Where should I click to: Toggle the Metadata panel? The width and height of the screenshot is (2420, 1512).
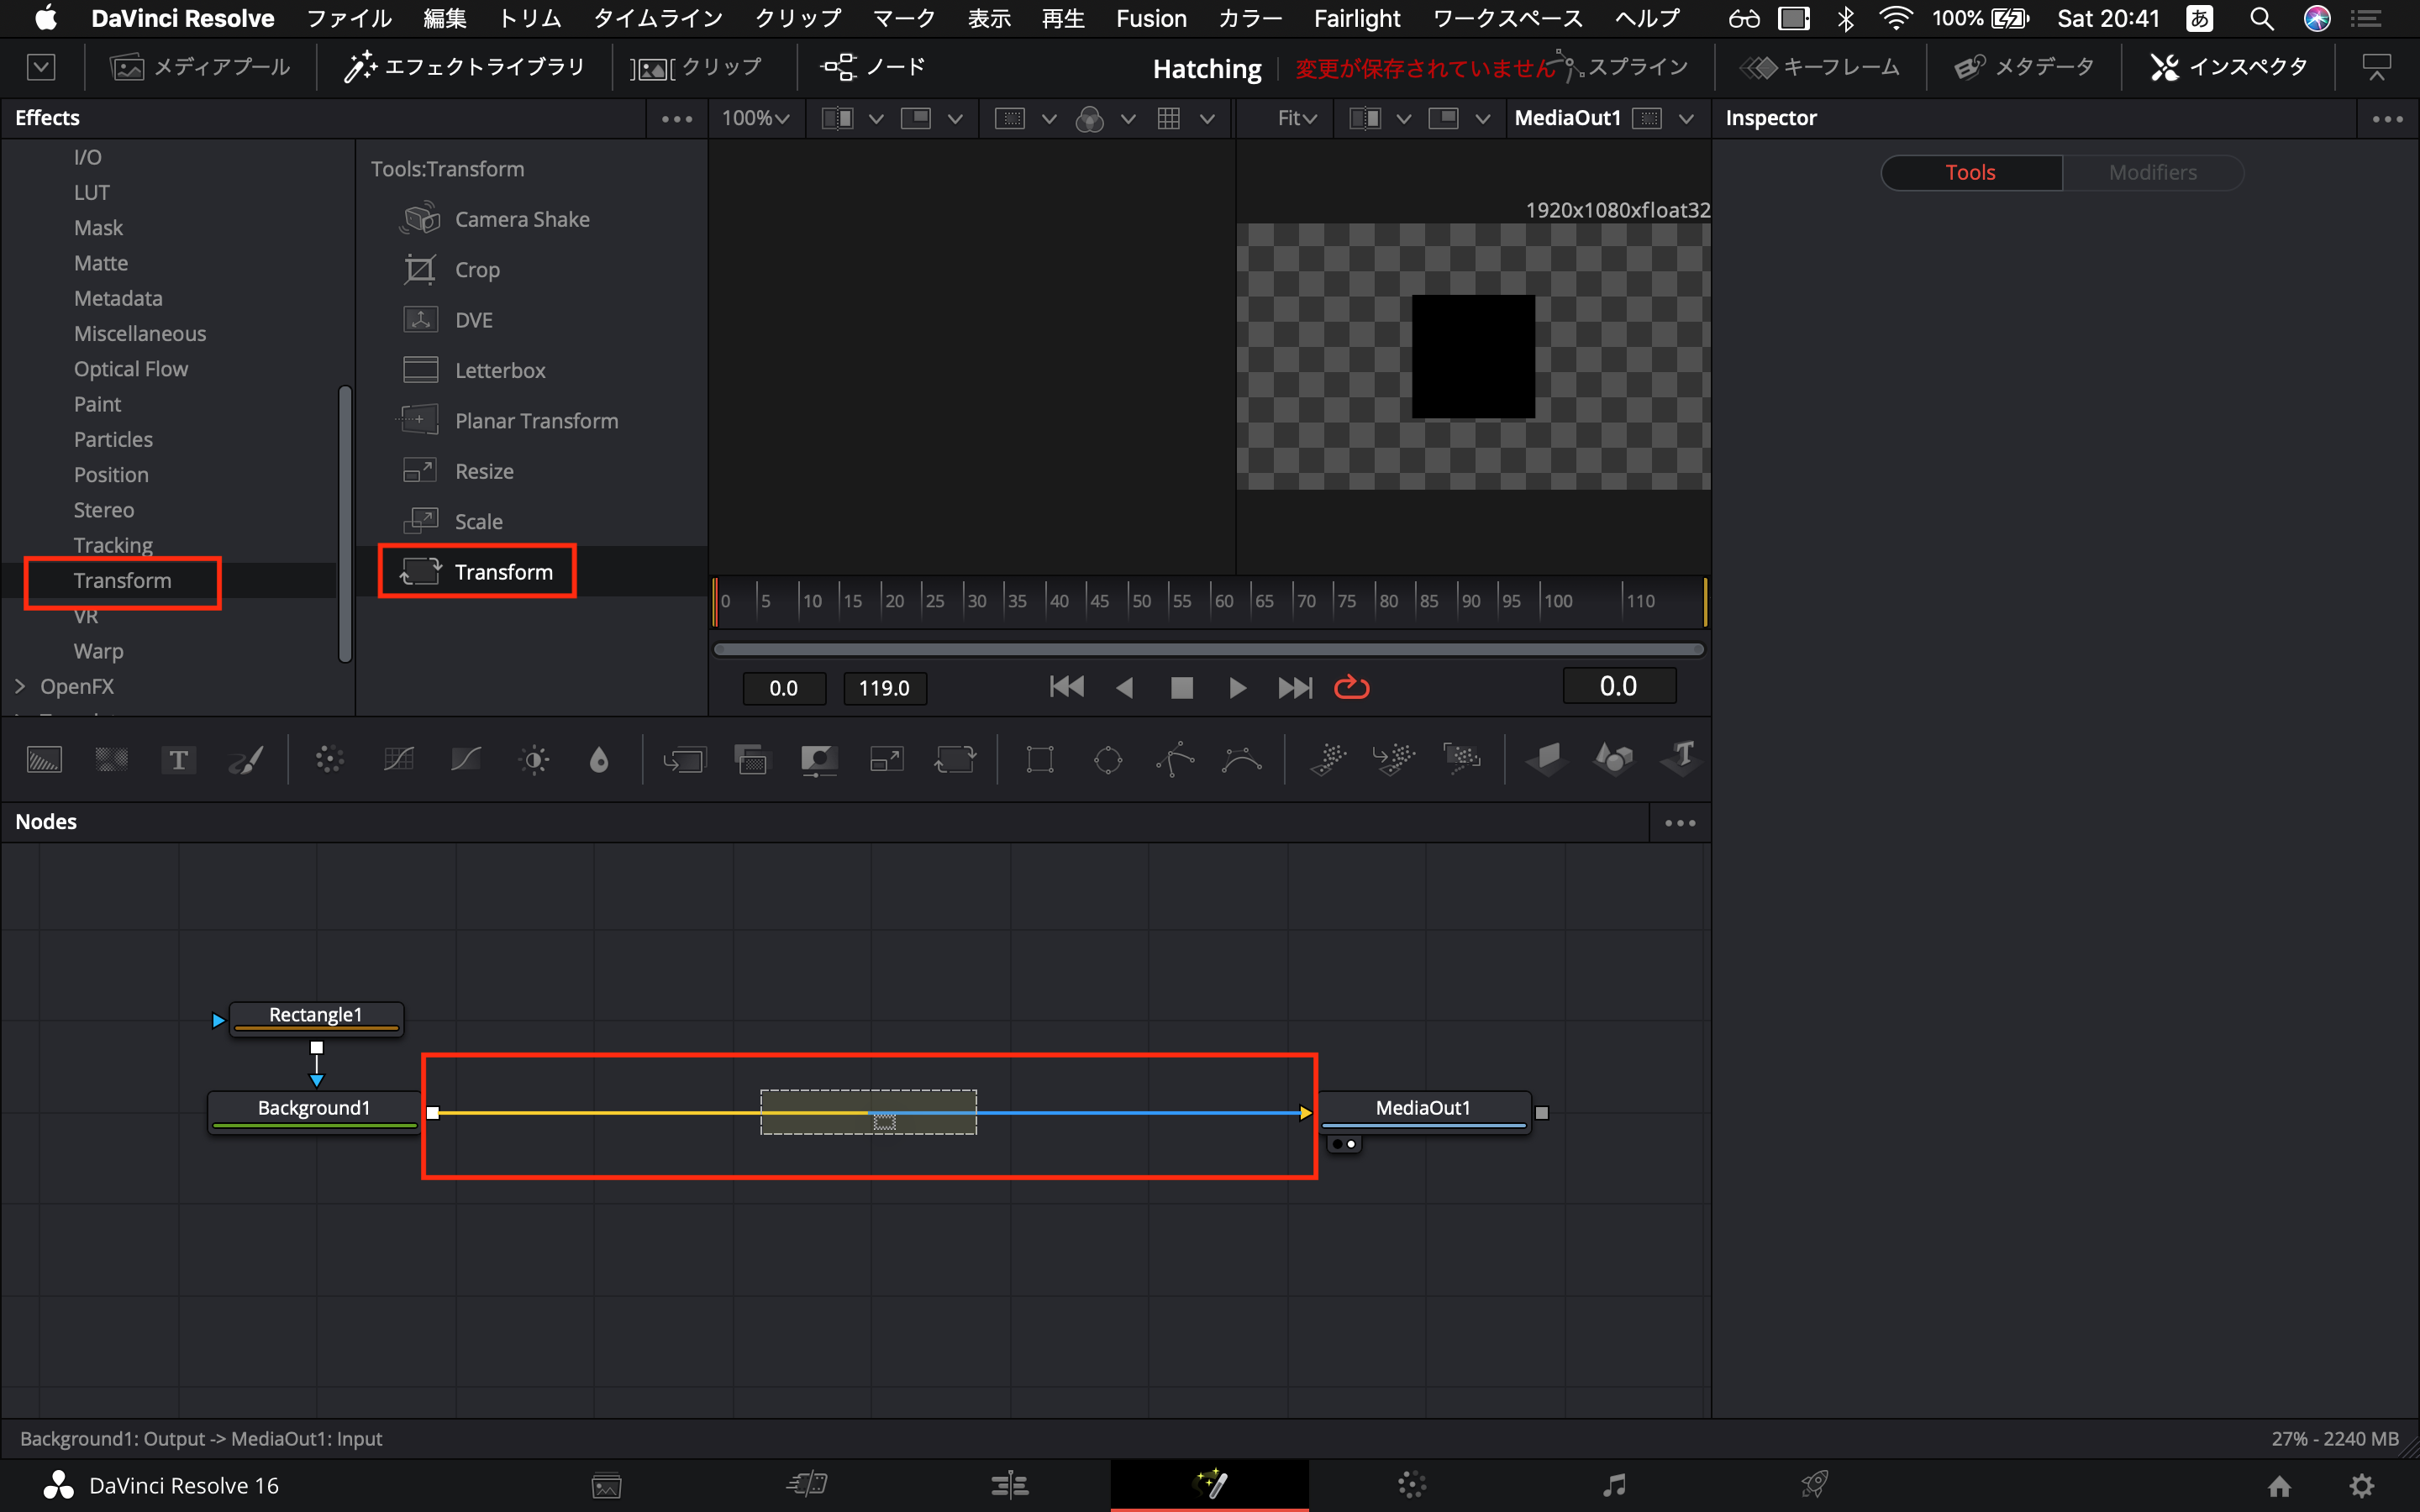[2025, 67]
